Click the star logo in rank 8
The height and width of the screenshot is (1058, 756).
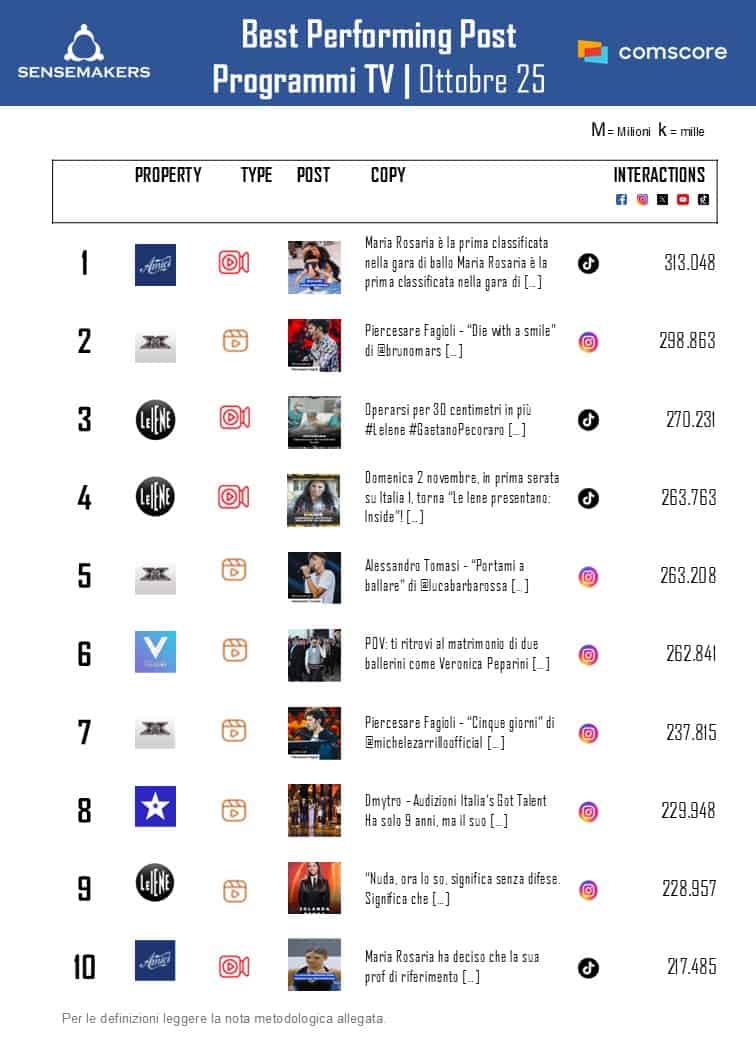(x=155, y=807)
